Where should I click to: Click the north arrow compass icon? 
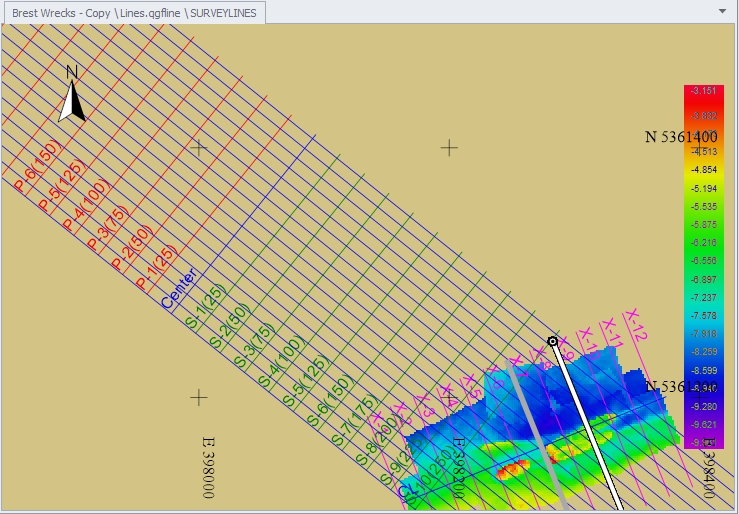[x=71, y=94]
